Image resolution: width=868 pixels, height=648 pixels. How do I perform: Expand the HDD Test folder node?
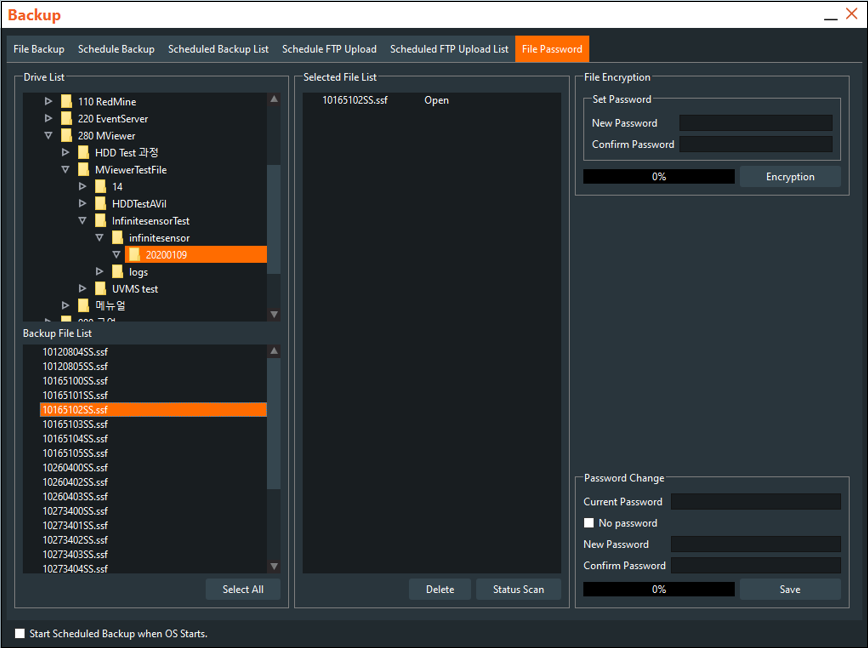[66, 153]
